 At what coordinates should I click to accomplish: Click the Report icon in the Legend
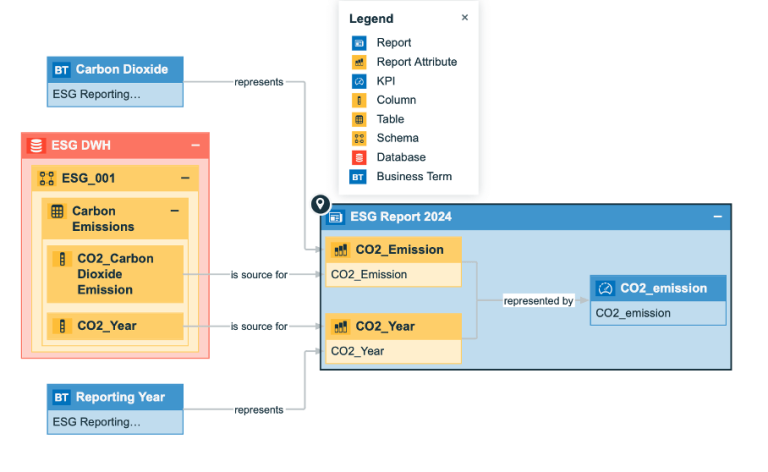(359, 43)
